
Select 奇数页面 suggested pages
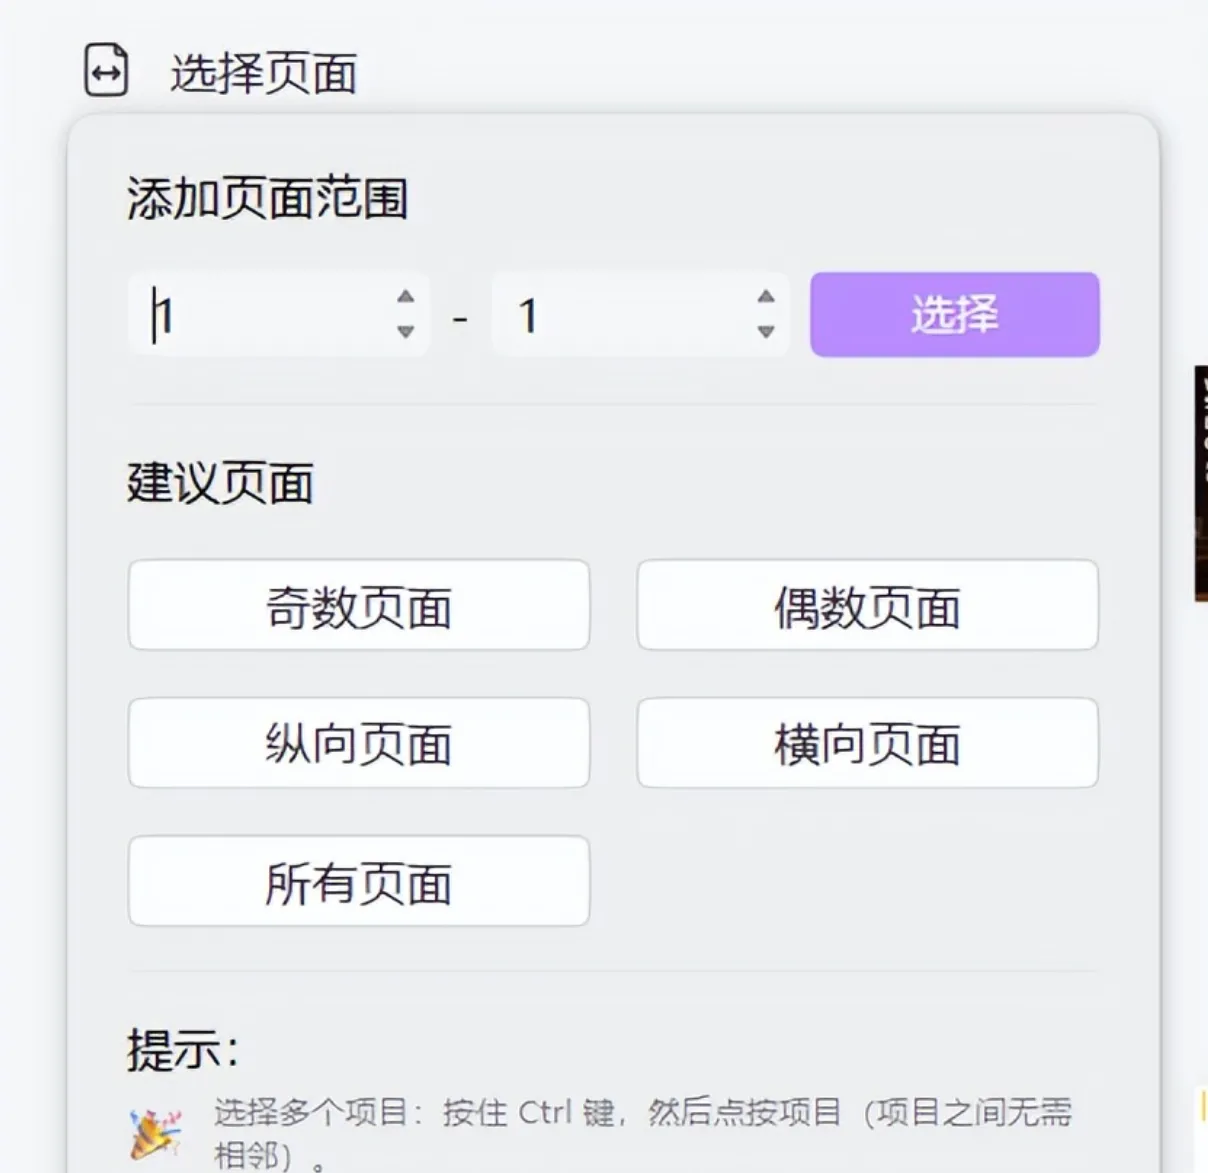359,606
